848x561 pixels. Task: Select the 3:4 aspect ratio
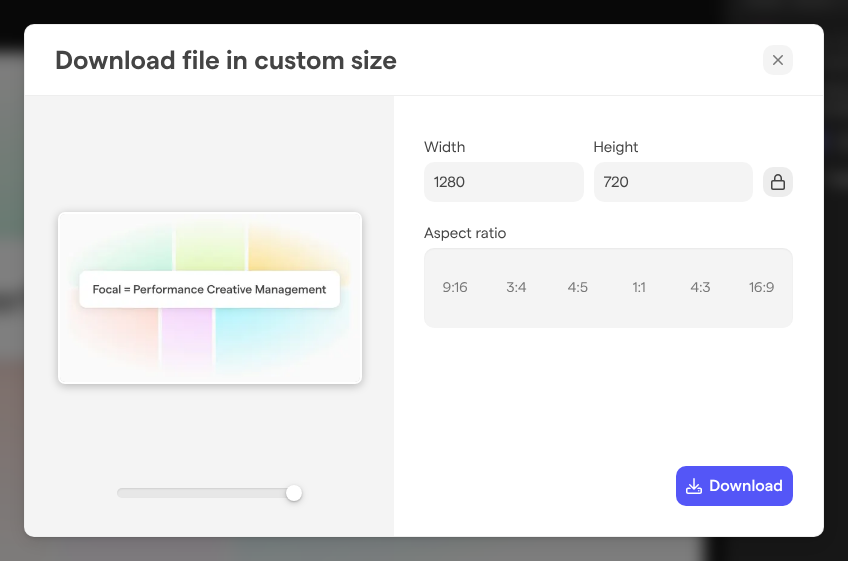tap(516, 287)
